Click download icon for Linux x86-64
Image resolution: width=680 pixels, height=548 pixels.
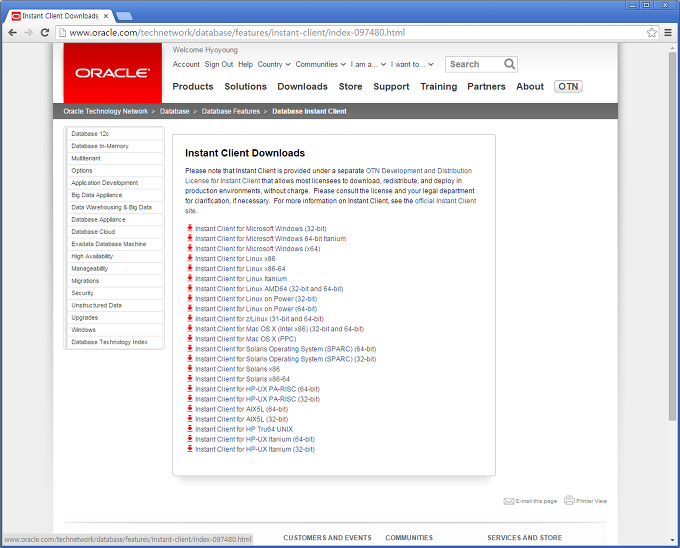(190, 268)
